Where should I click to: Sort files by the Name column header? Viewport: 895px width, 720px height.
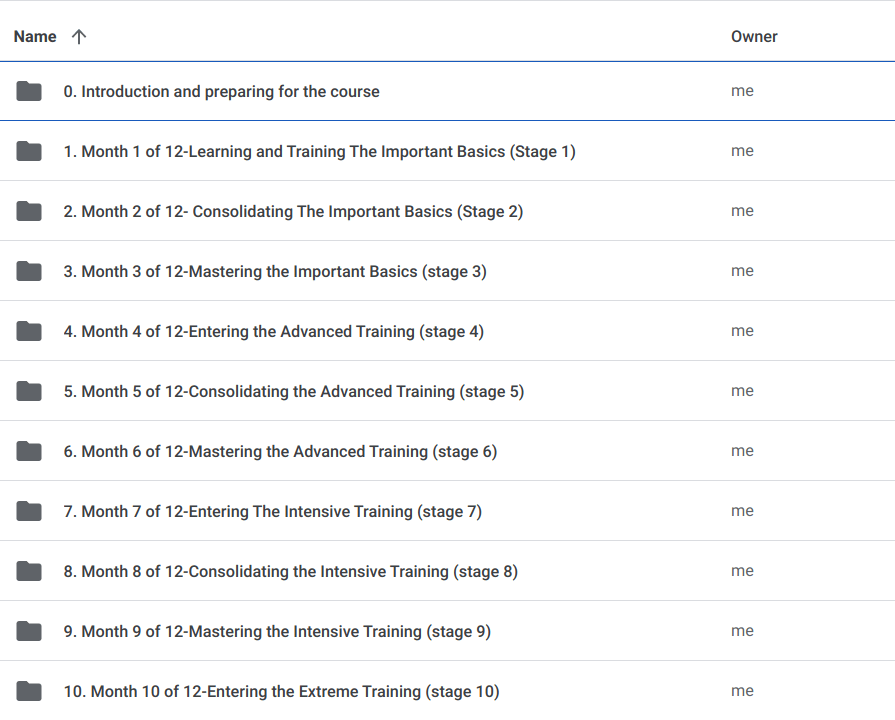coord(35,37)
